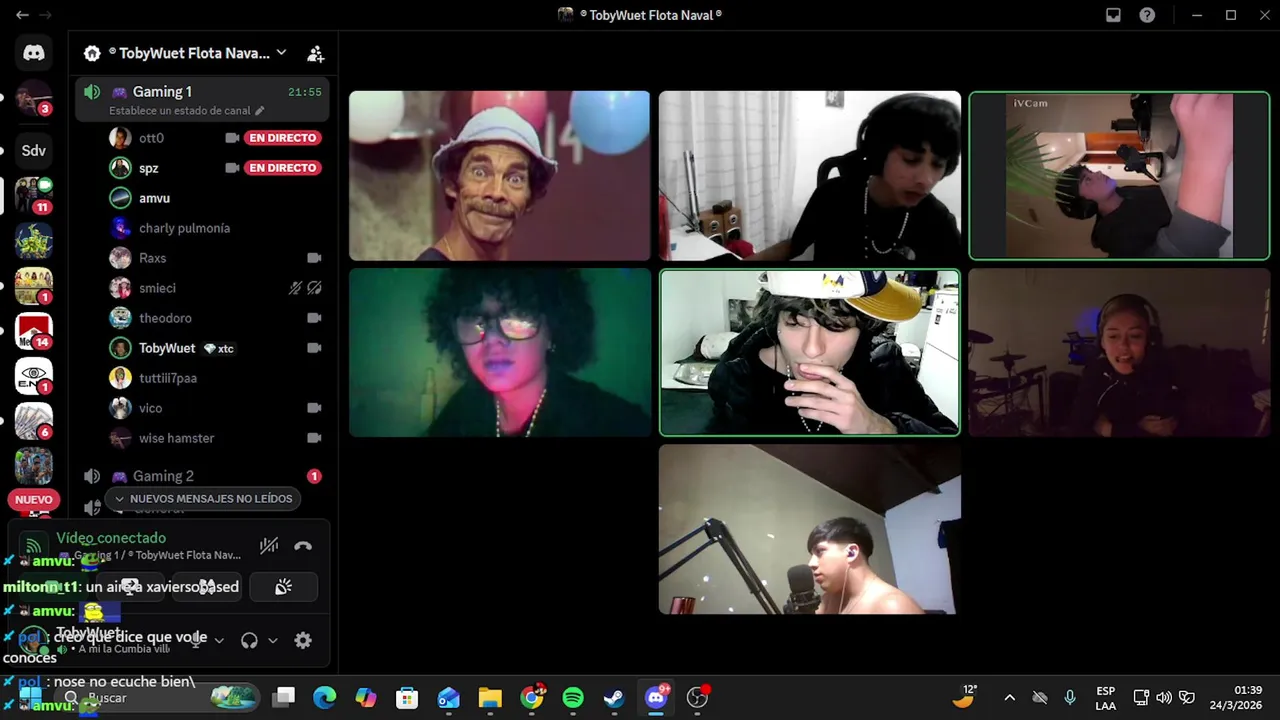
Task: Launch Microsoft Edge from taskbar
Action: [x=325, y=697]
